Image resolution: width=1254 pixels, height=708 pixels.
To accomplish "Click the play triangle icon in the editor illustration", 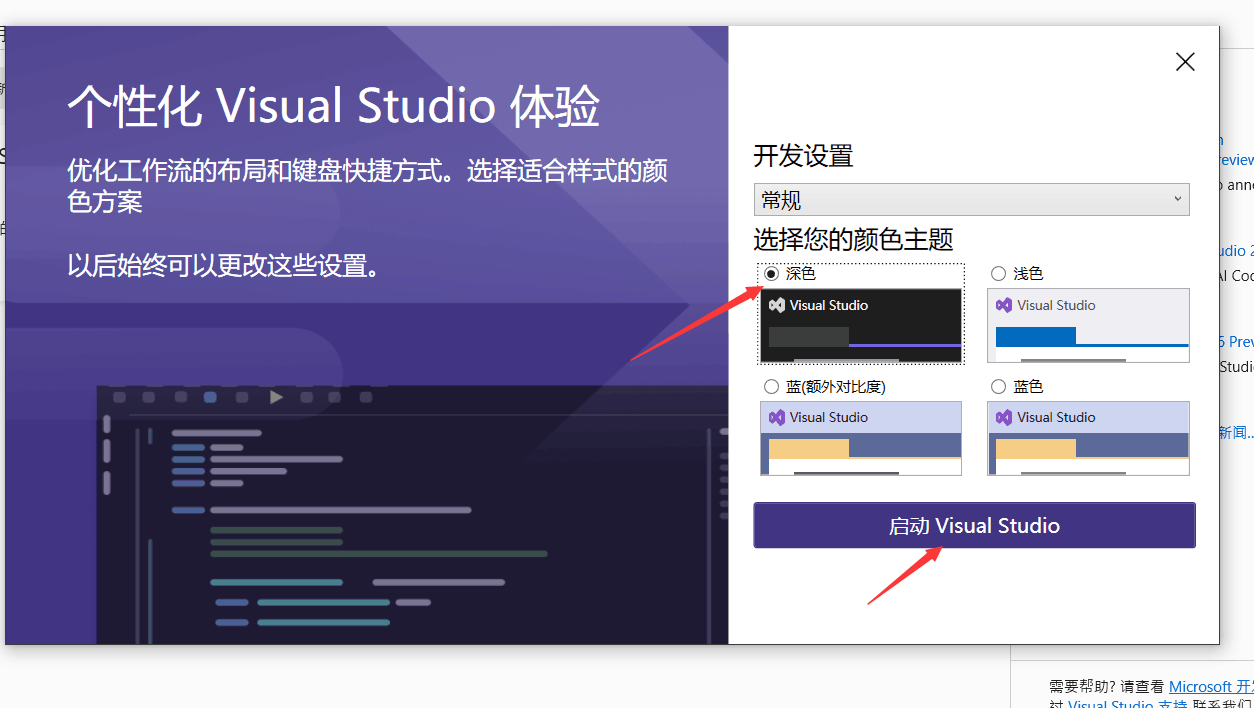I will 277,397.
